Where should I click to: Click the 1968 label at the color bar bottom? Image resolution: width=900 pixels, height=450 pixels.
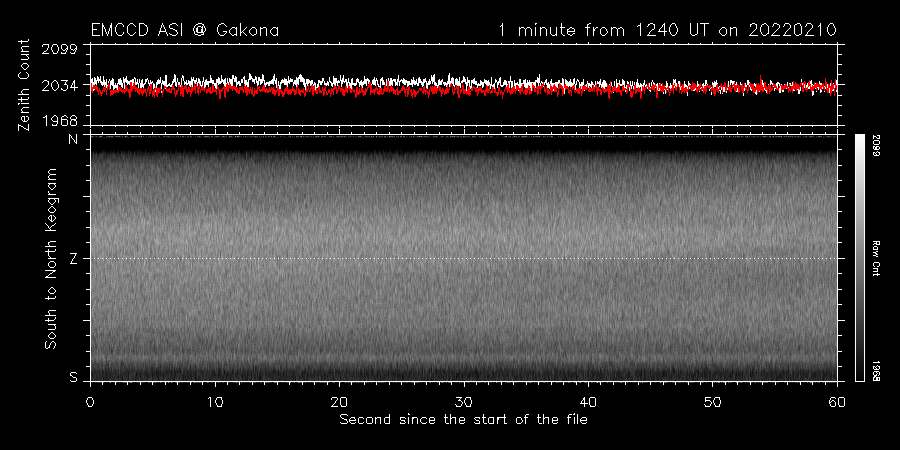click(x=876, y=370)
